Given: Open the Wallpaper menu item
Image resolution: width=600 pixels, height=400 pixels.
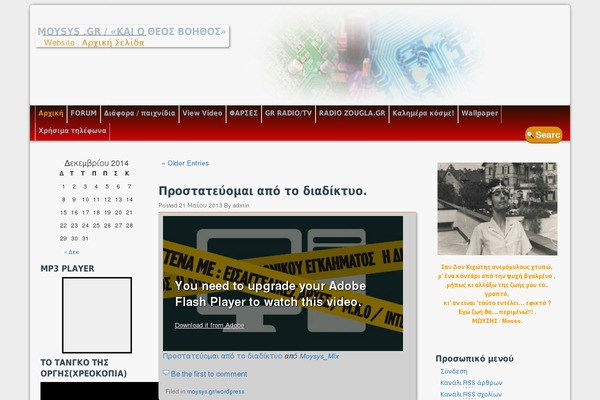Looking at the screenshot, I should (479, 113).
